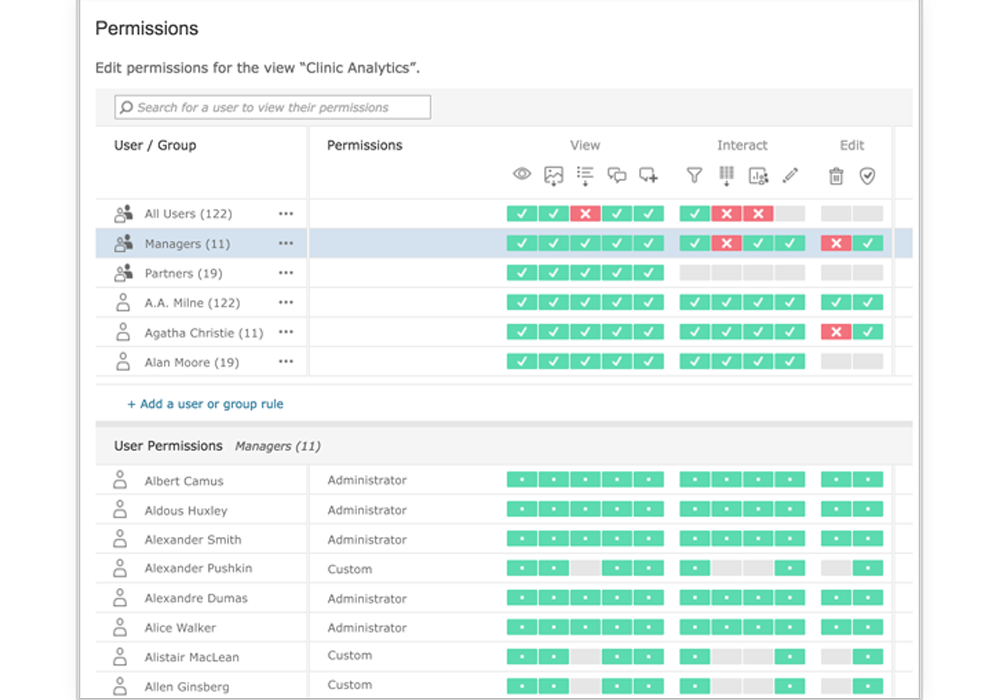This screenshot has height=700, width=999.
Task: Click Add a user or group rule
Action: coord(205,404)
